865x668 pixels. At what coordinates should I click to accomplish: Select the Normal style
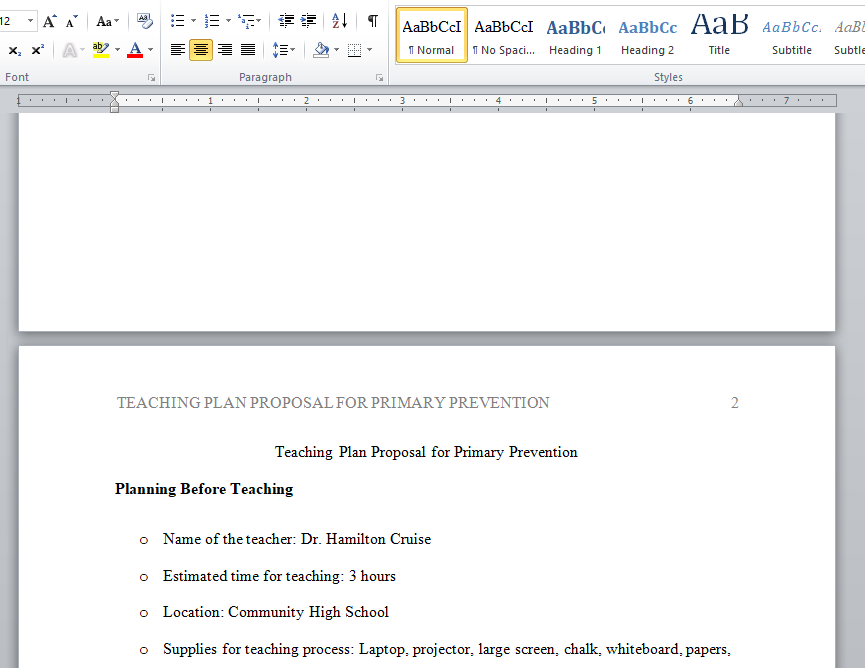432,35
